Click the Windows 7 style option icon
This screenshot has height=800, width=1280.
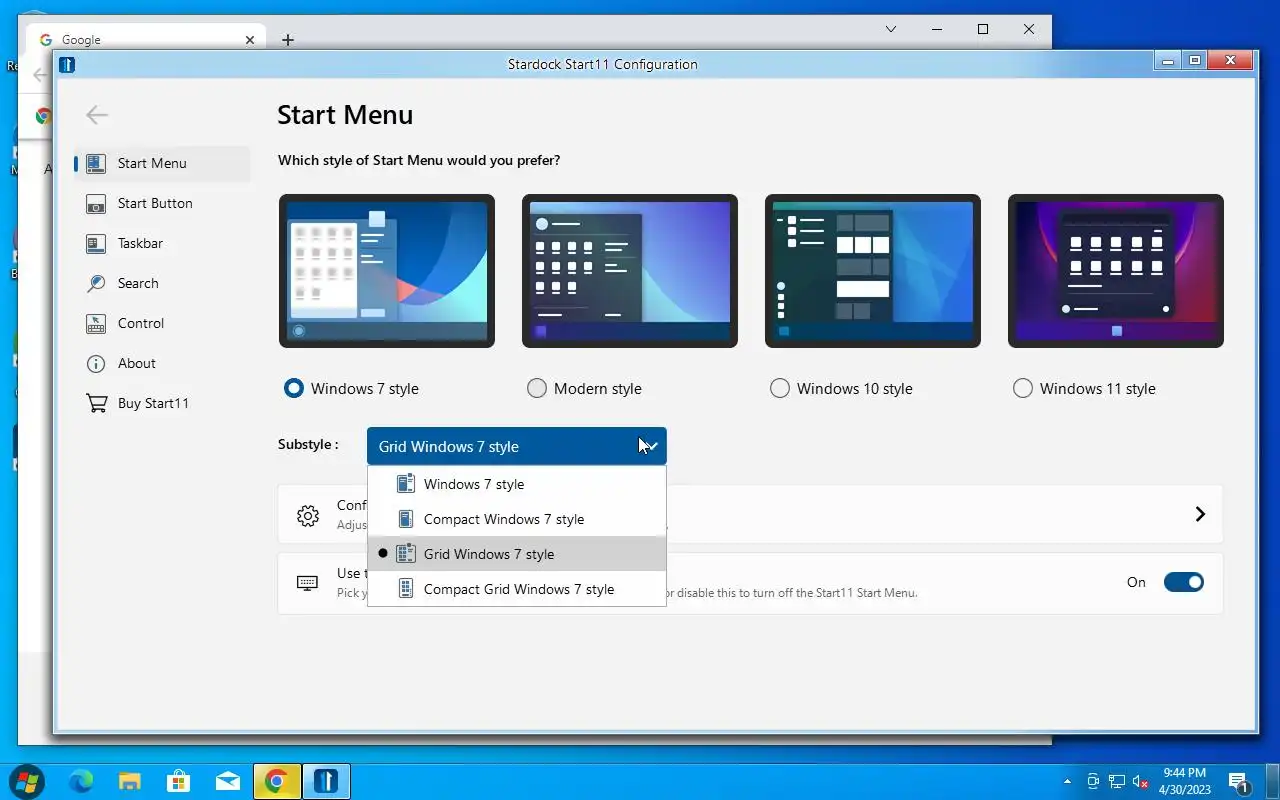405,484
